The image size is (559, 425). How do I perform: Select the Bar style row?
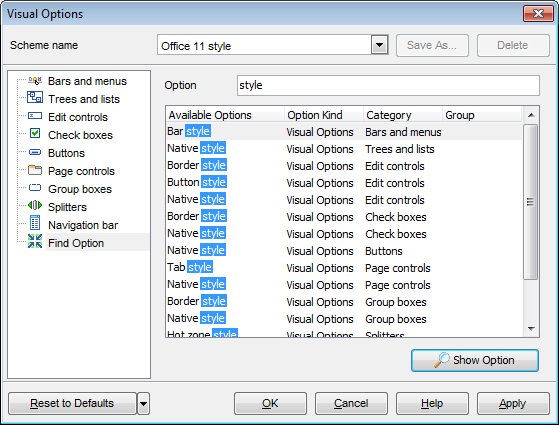(x=344, y=132)
